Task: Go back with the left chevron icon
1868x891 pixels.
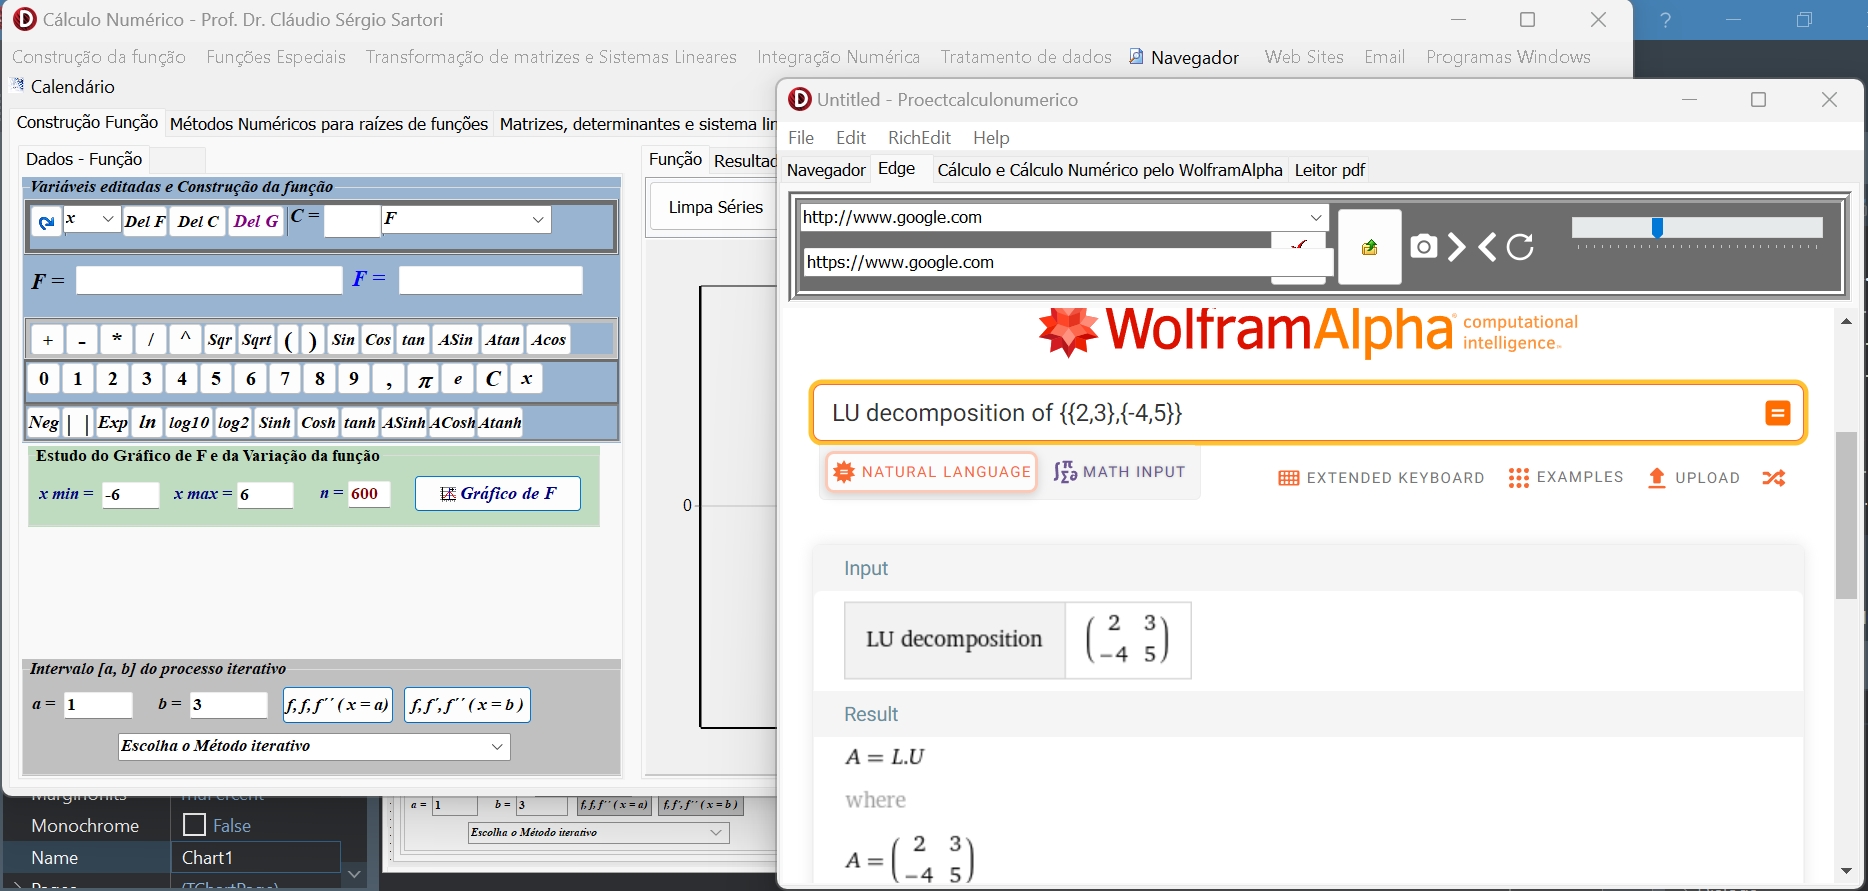Action: click(x=1487, y=247)
